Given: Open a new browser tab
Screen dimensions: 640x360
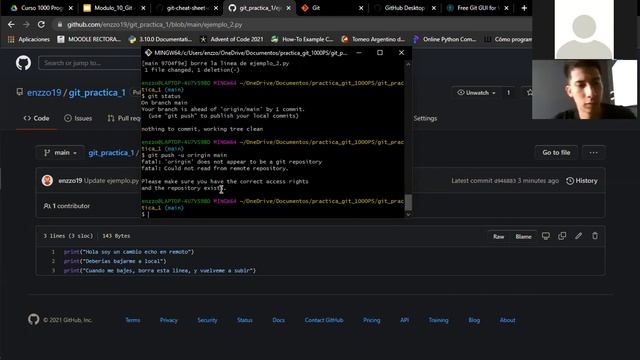Looking at the screenshot, I should point(524,8).
